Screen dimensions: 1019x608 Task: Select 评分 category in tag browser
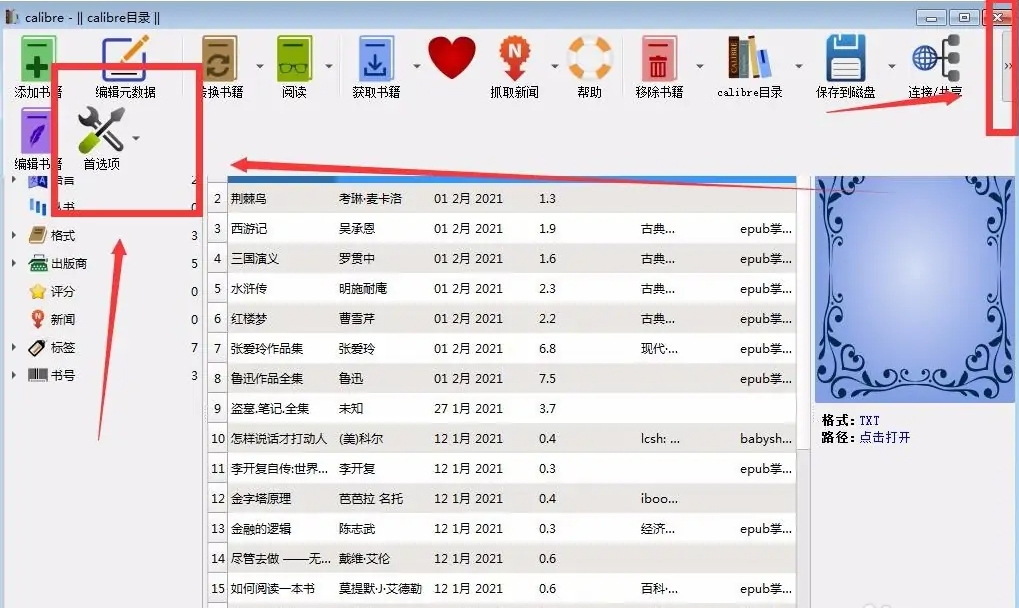click(x=63, y=292)
